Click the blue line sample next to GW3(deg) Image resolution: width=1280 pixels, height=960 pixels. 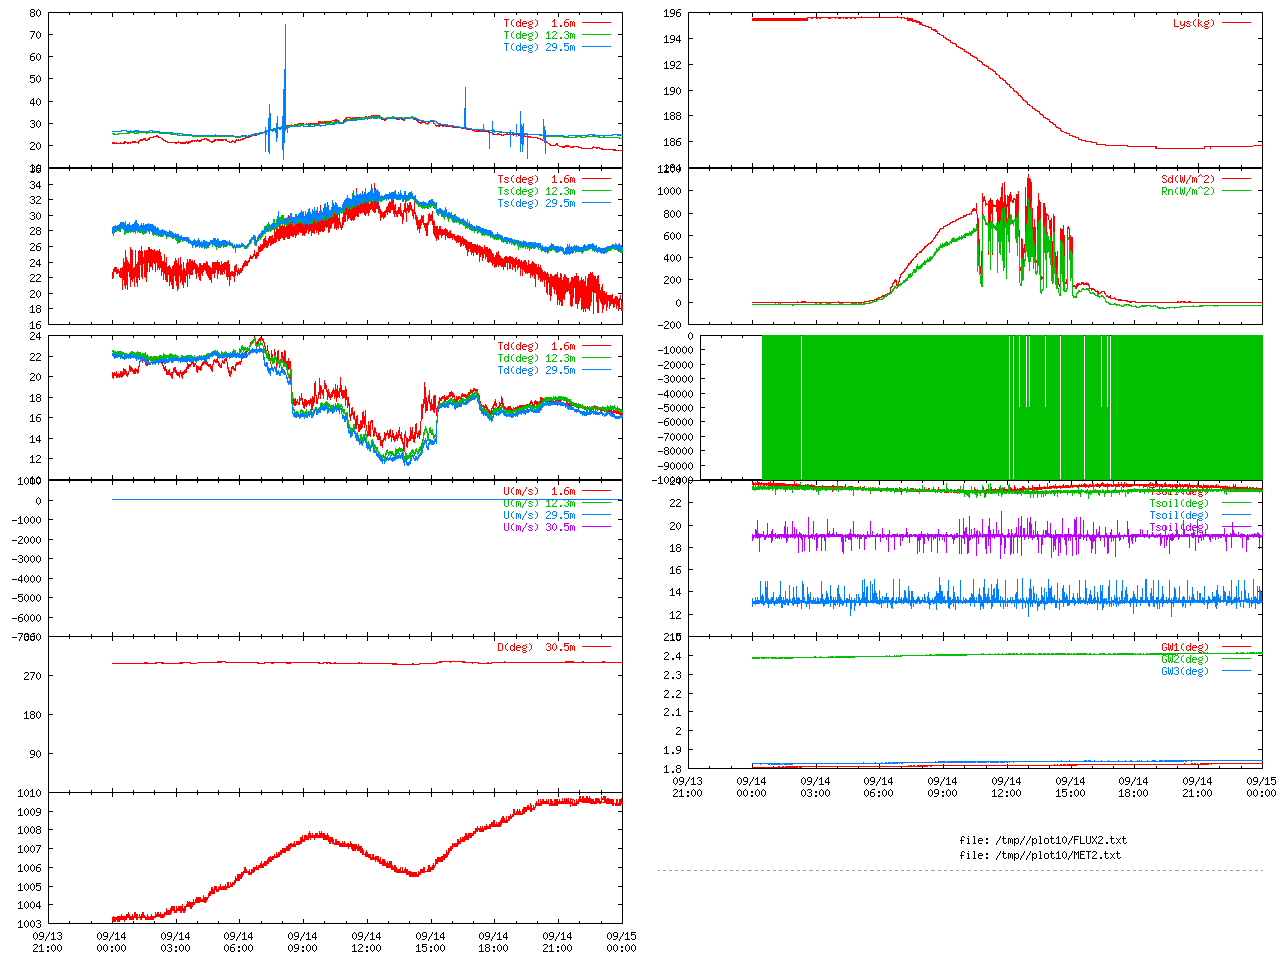(x=1235, y=671)
